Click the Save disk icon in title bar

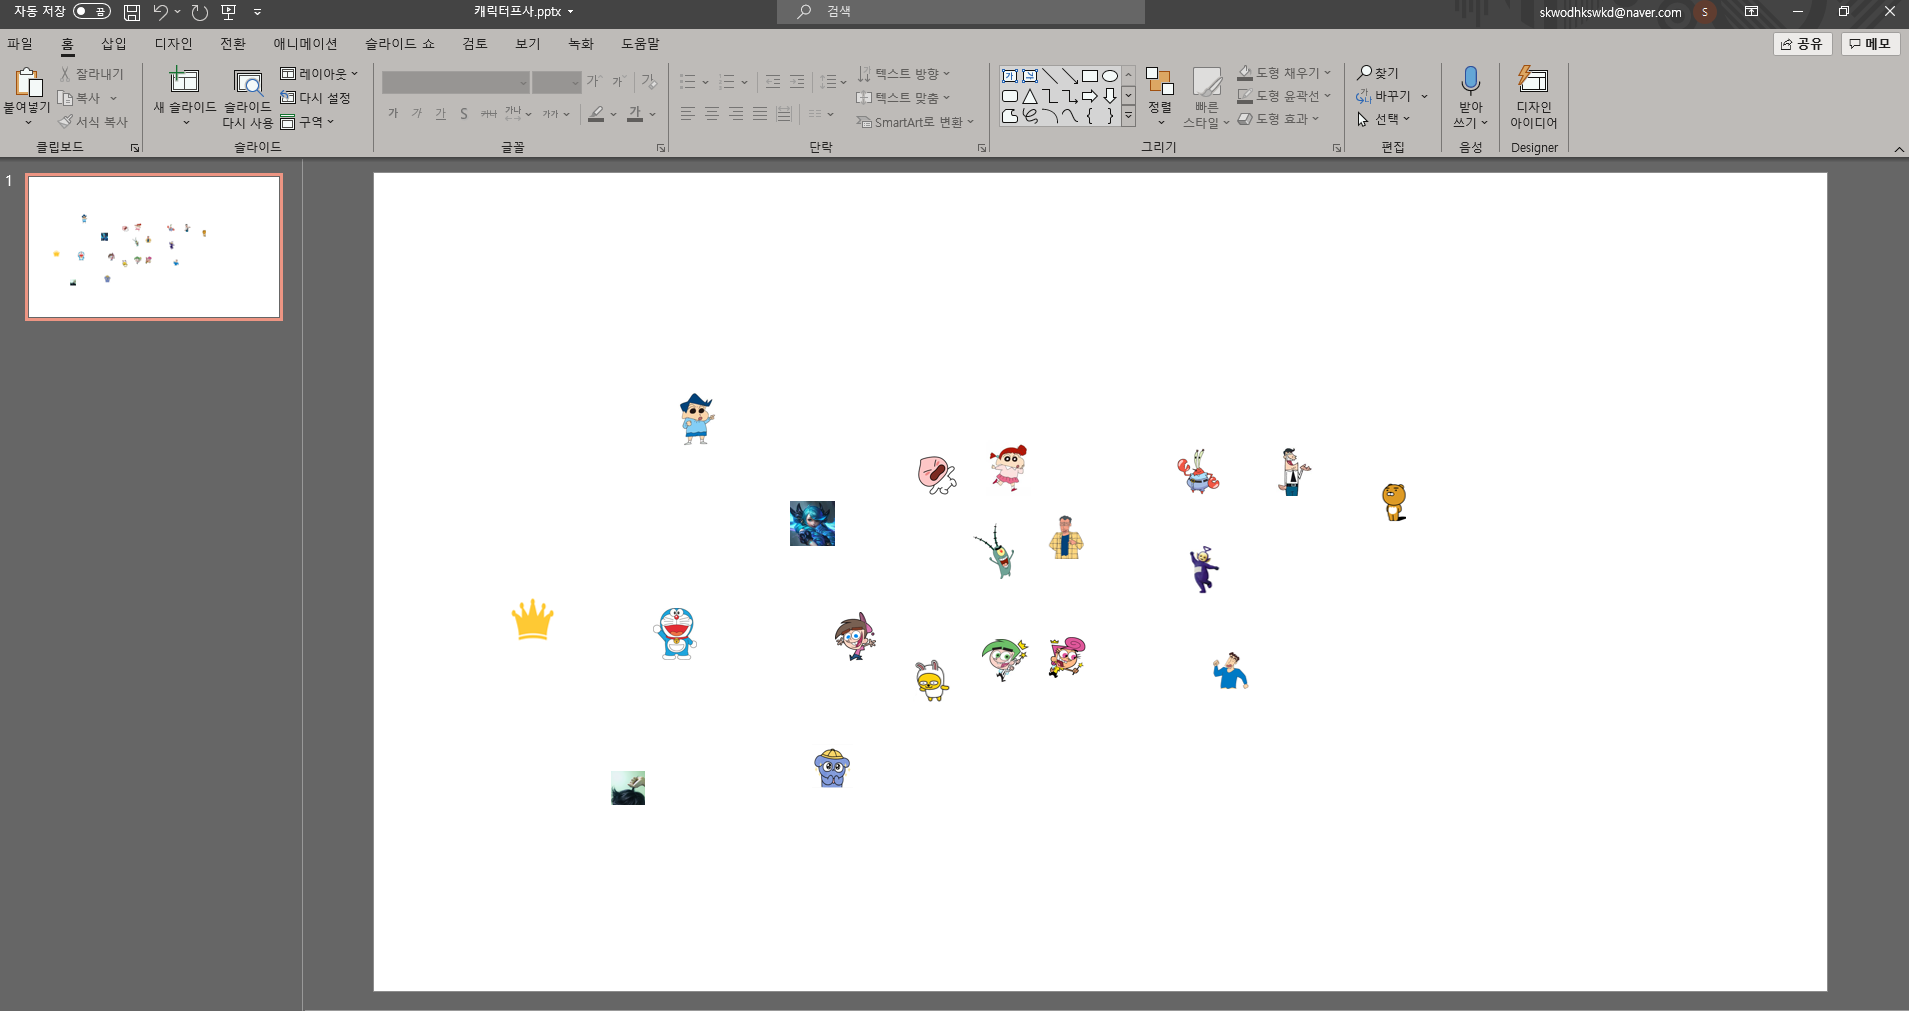pyautogui.click(x=132, y=12)
